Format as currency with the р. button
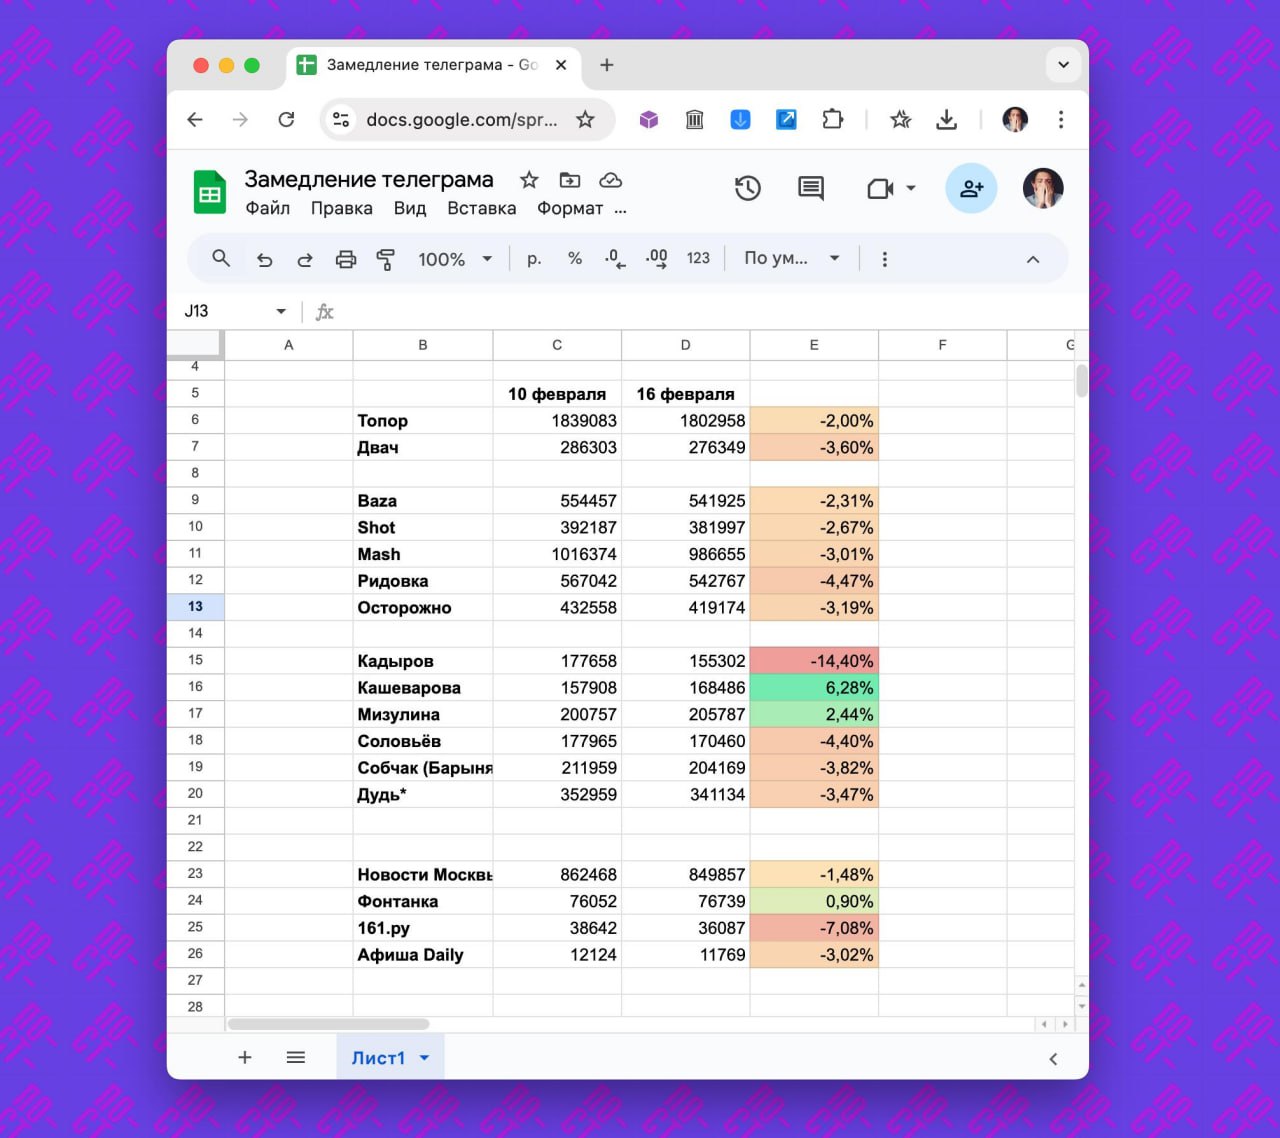Screen dimensions: 1280x1138 534,259
